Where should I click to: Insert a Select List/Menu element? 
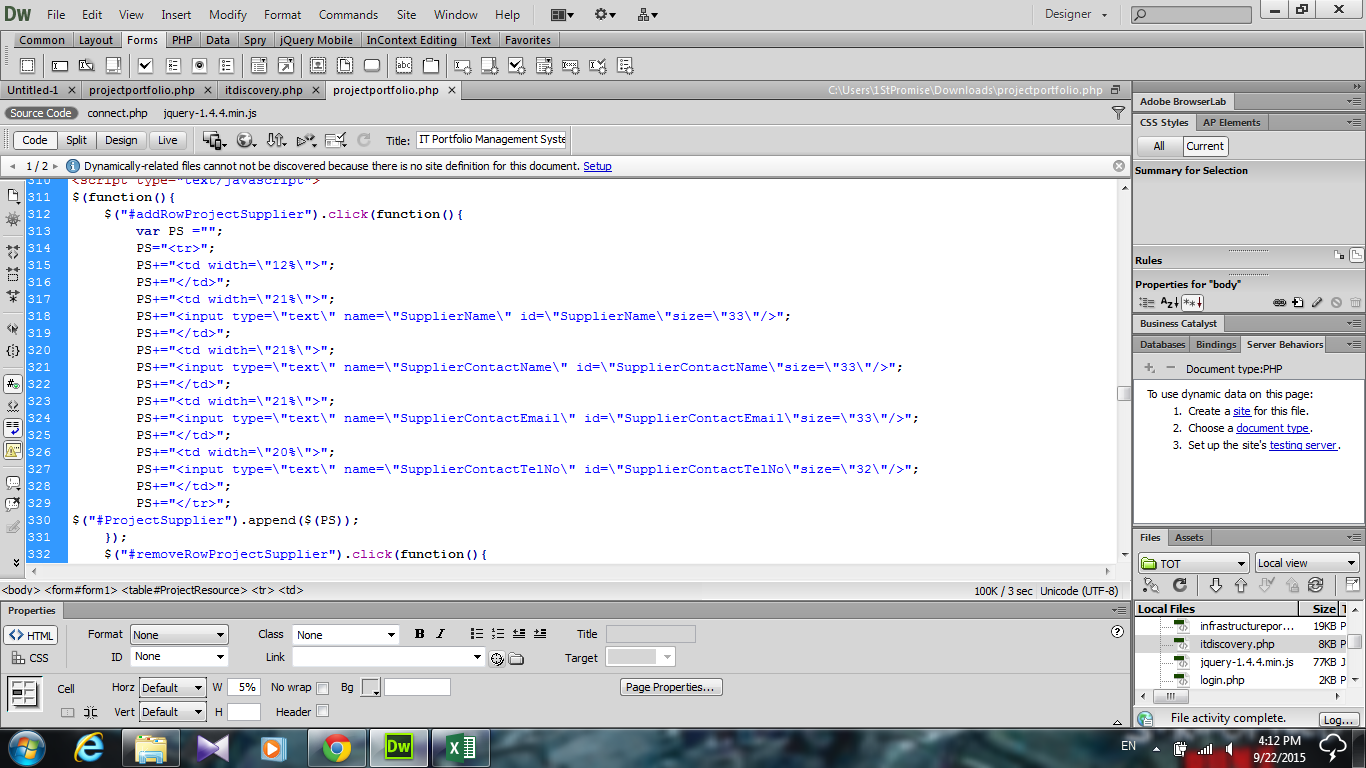pyautogui.click(x=258, y=66)
